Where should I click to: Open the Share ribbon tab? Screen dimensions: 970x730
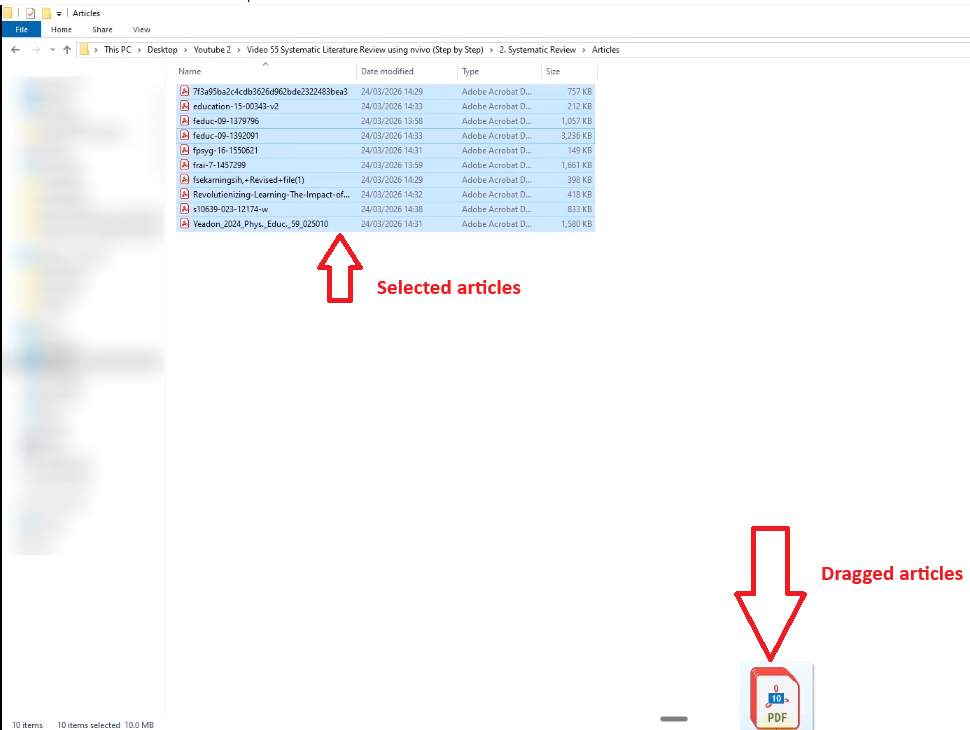coord(102,29)
